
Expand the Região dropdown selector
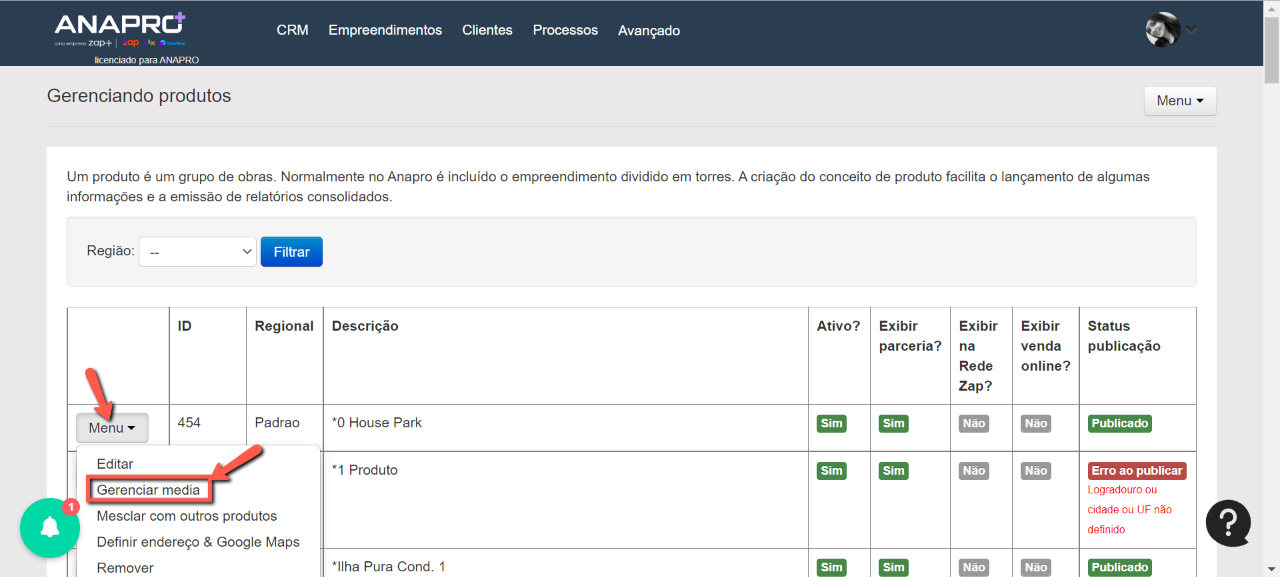(198, 252)
